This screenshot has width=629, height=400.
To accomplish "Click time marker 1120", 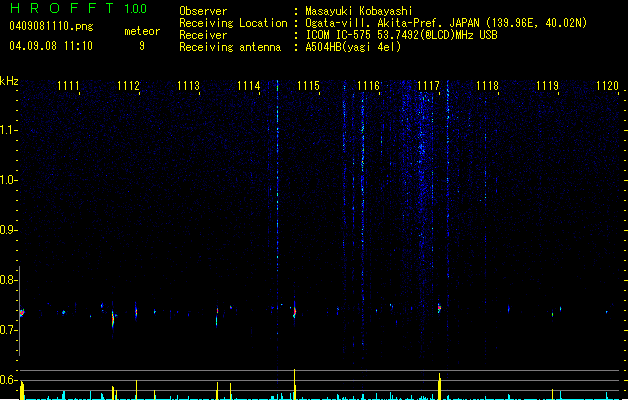I will click(x=607, y=86).
